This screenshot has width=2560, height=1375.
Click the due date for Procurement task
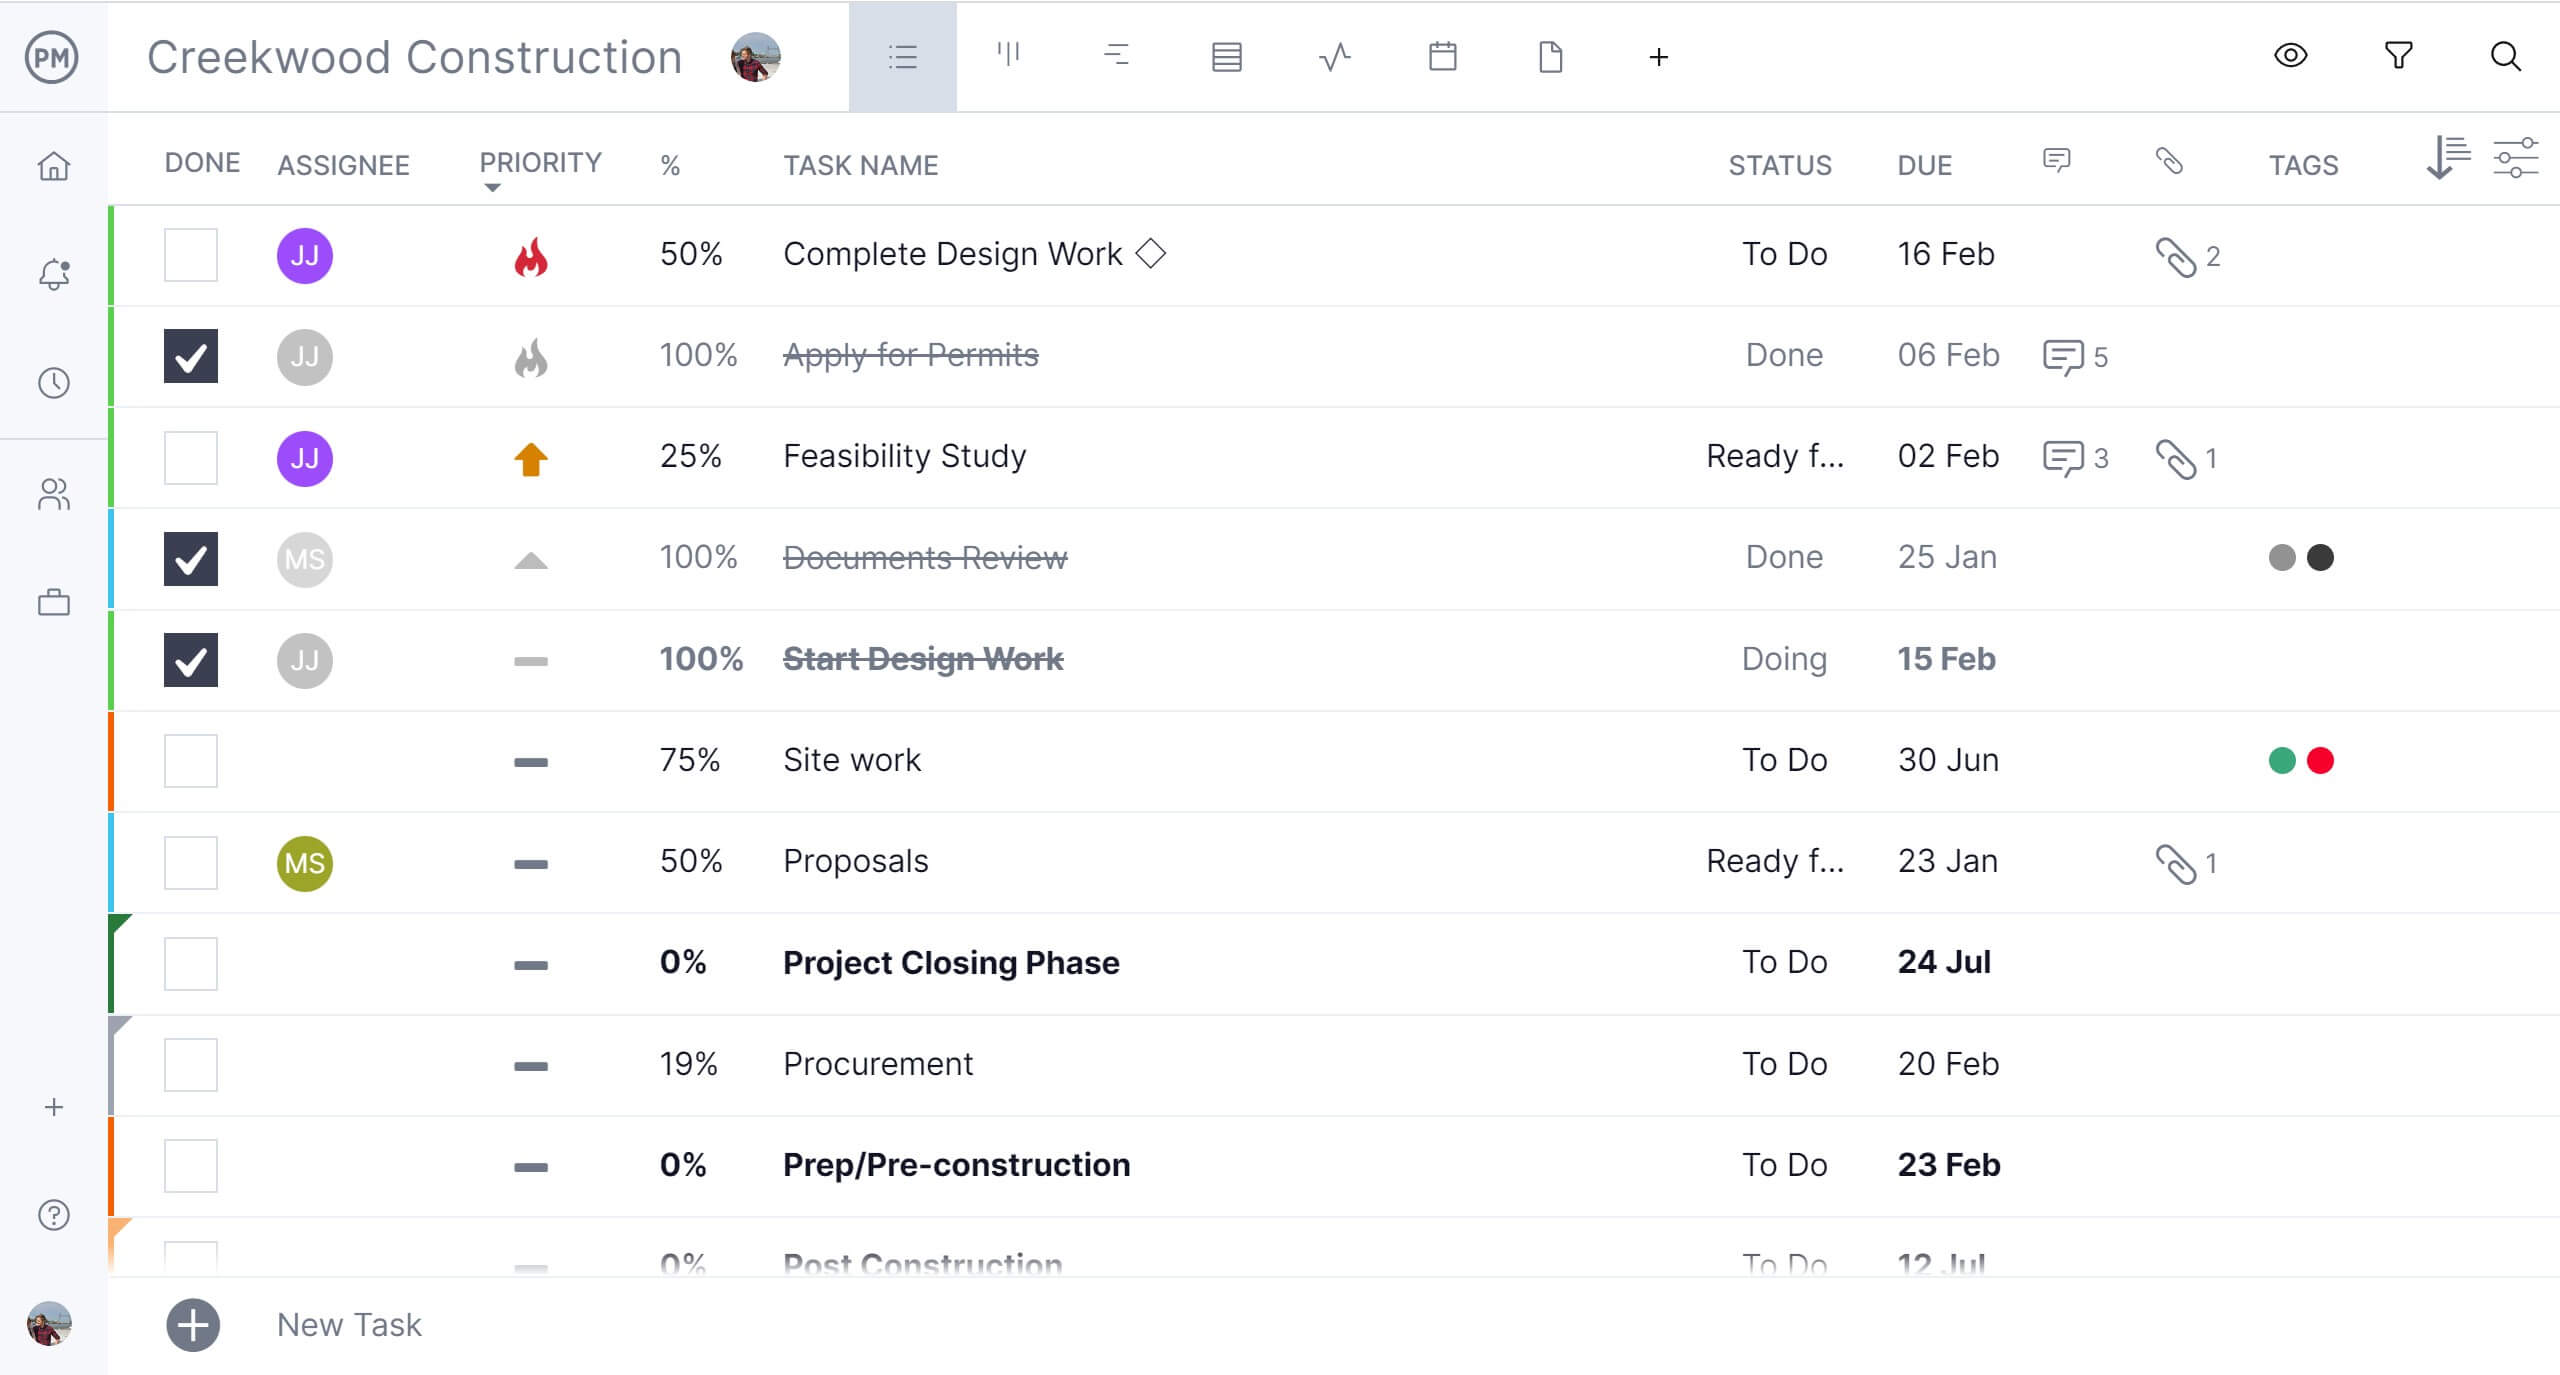click(x=1945, y=1063)
